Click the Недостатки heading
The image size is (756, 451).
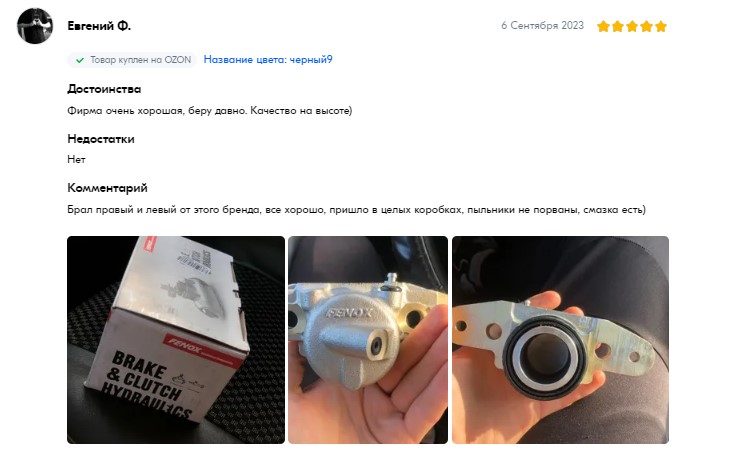[x=101, y=139]
